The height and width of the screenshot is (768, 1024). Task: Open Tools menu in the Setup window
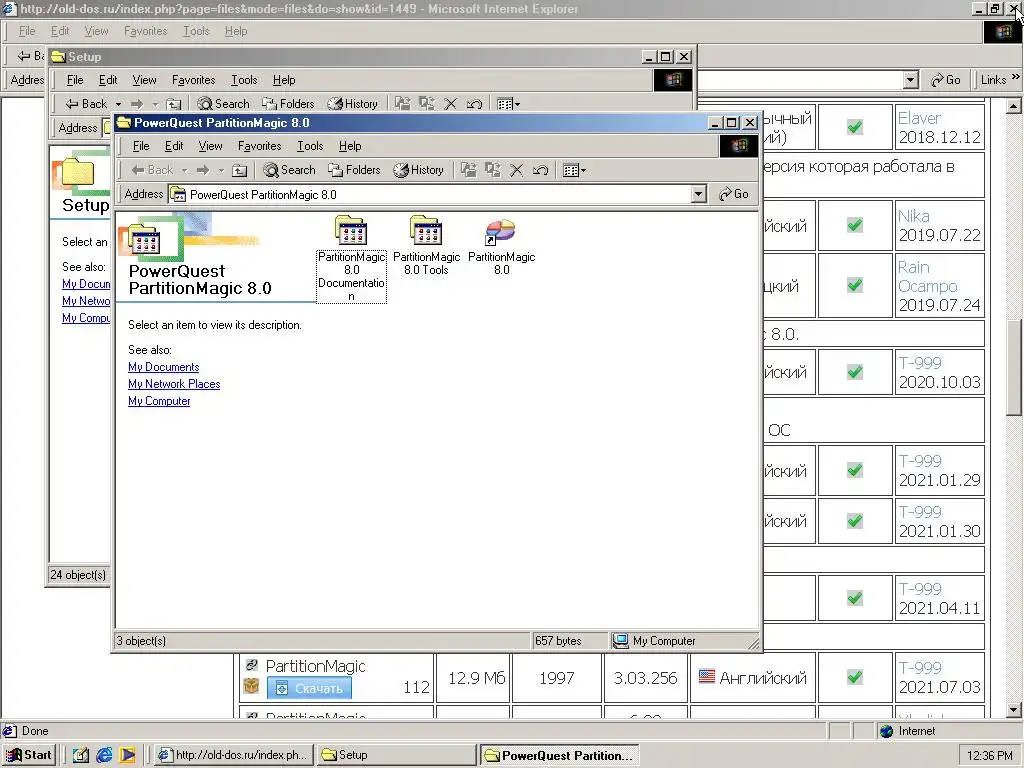244,80
